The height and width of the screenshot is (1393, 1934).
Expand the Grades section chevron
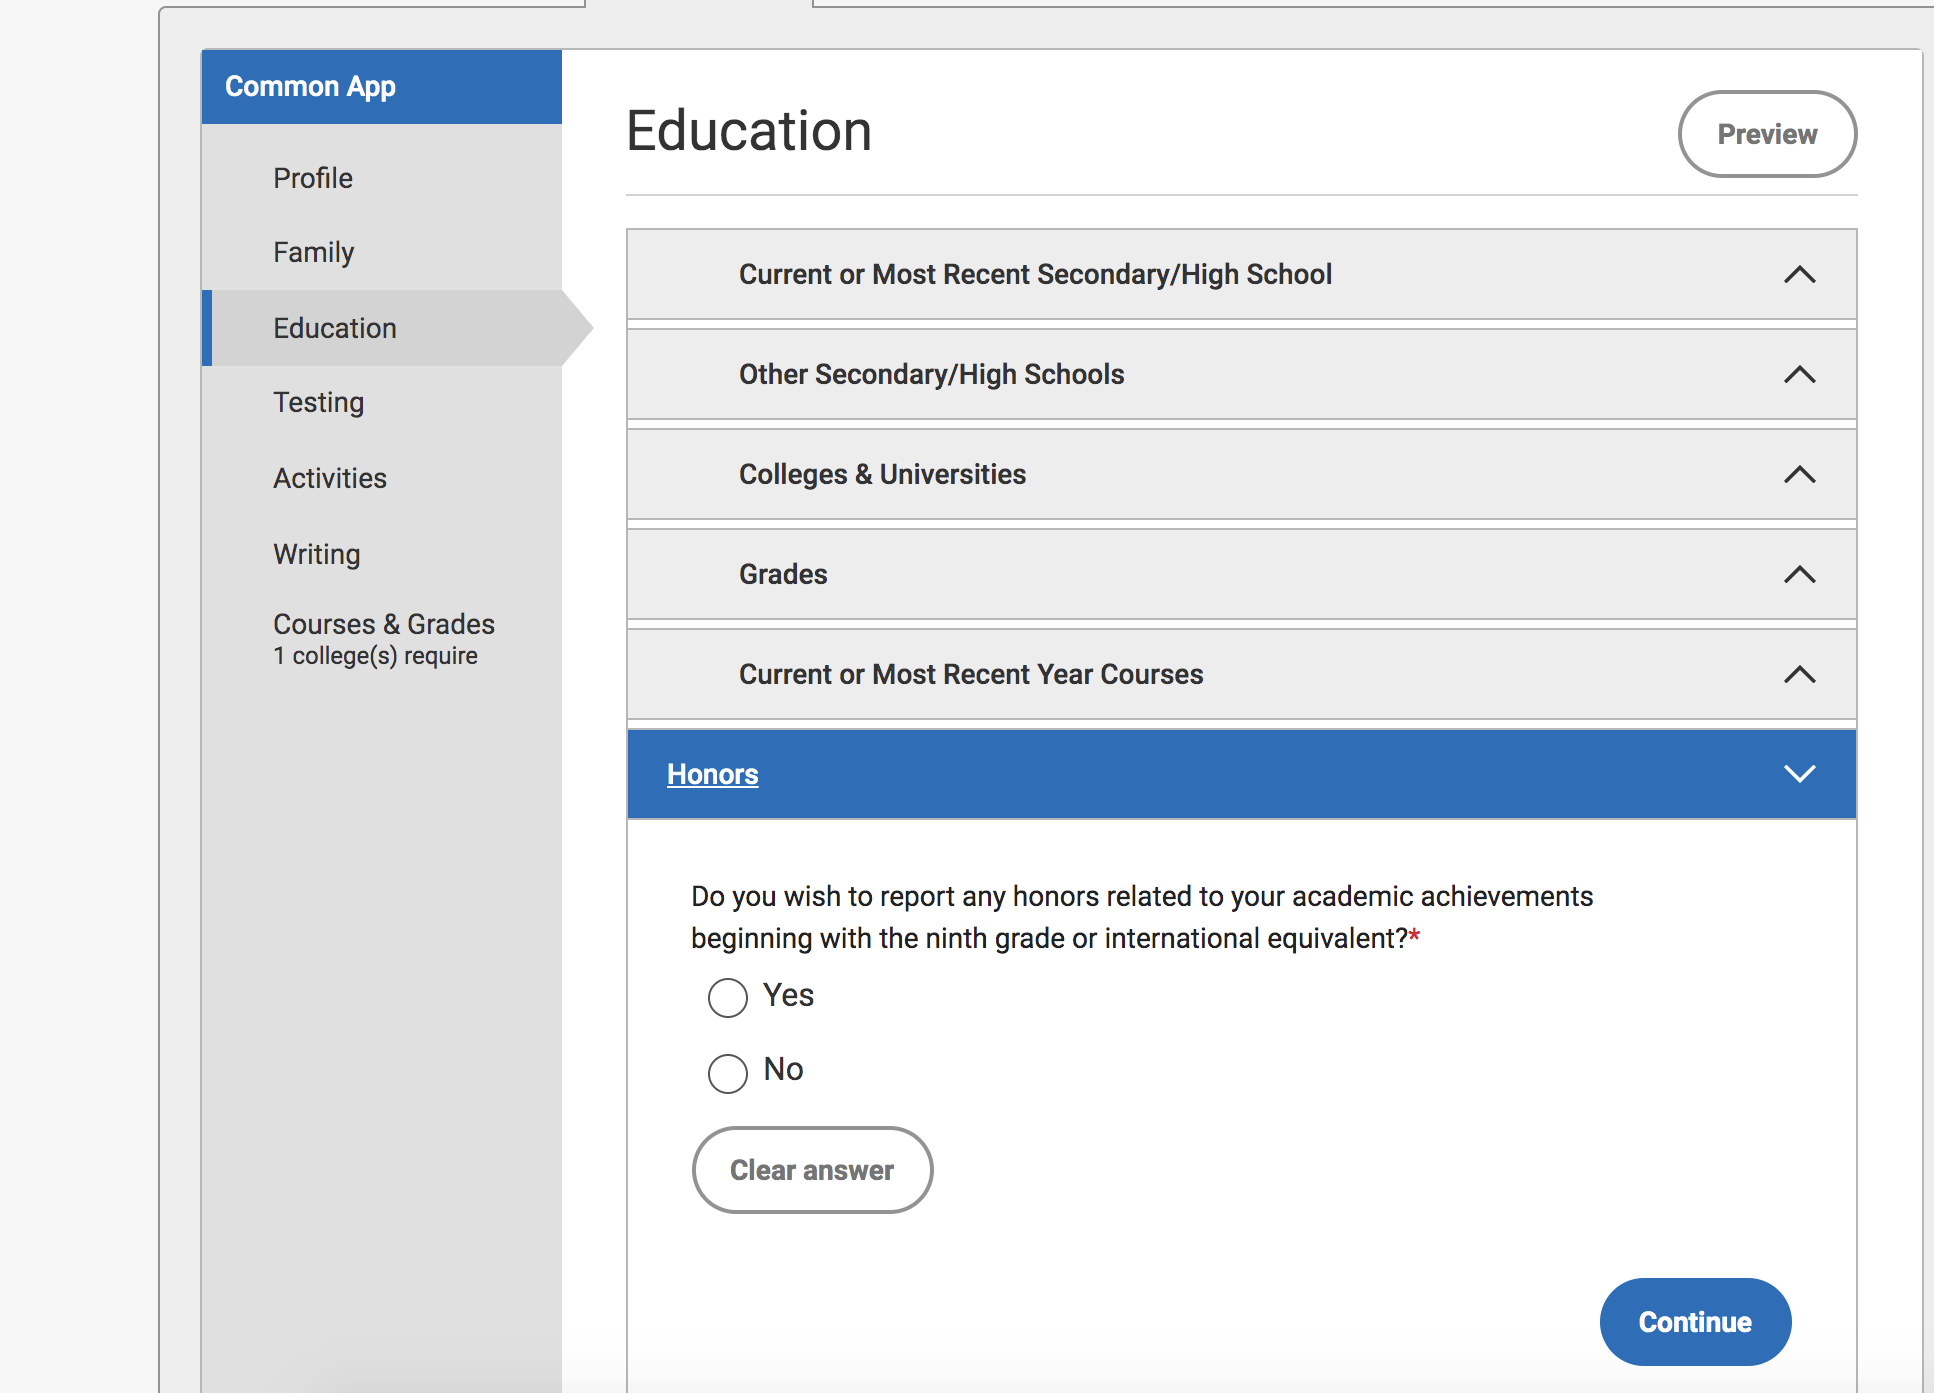(1799, 574)
